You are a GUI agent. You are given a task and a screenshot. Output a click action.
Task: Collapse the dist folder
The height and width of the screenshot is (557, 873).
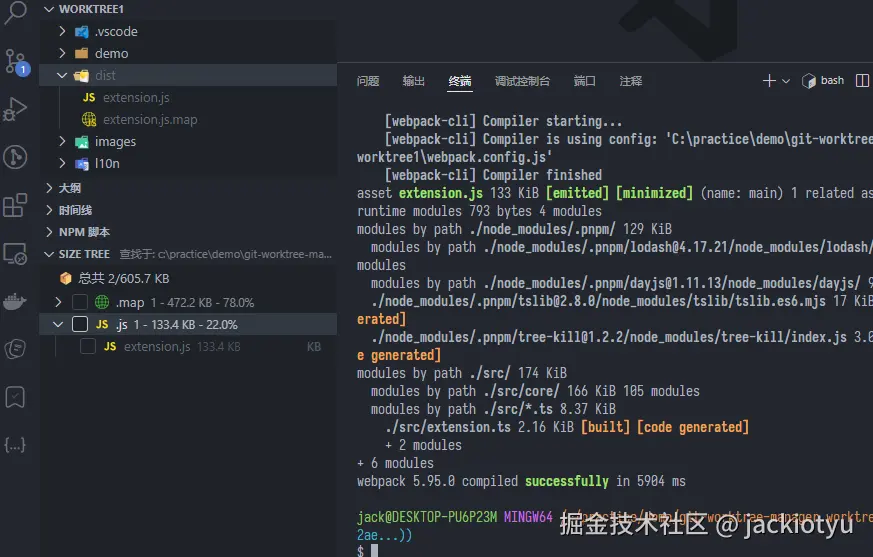(x=62, y=75)
